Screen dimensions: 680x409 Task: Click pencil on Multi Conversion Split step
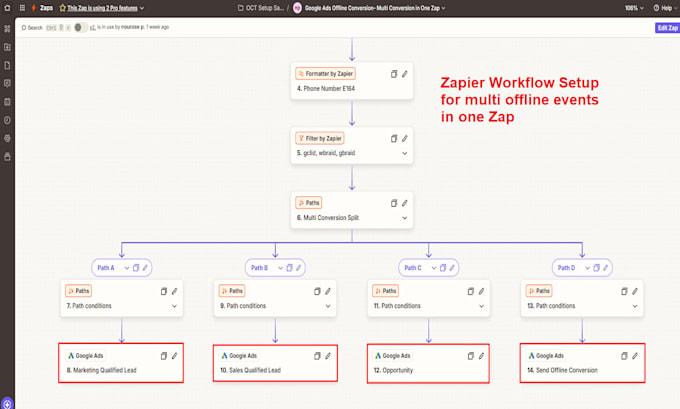[x=405, y=203]
